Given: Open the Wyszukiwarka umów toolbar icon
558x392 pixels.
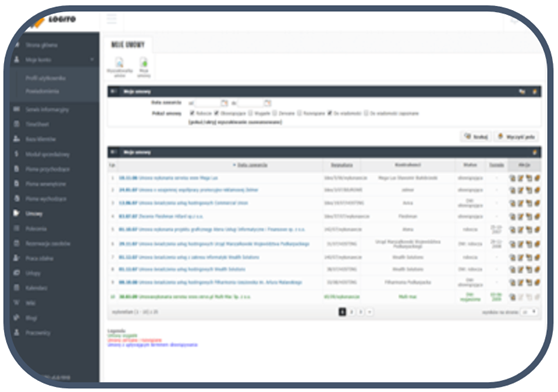Looking at the screenshot, I should coord(120,63).
